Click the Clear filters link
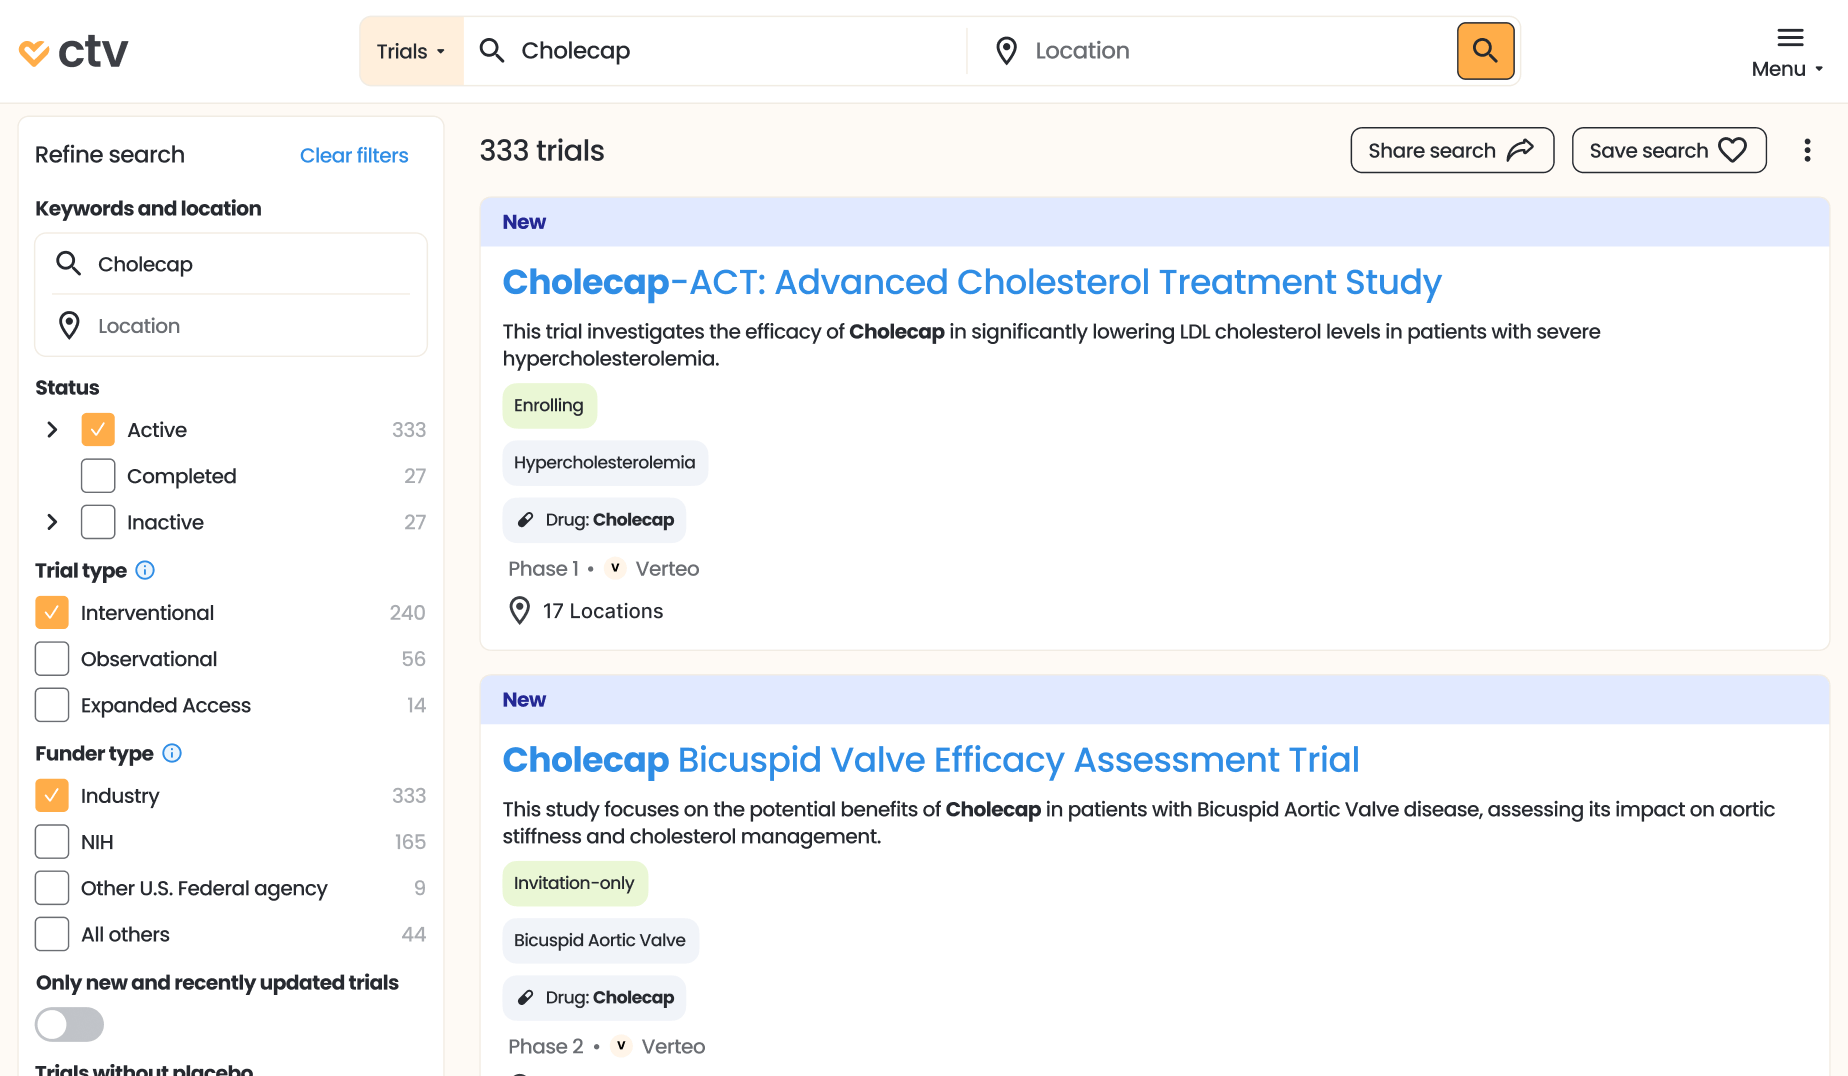 [354, 155]
